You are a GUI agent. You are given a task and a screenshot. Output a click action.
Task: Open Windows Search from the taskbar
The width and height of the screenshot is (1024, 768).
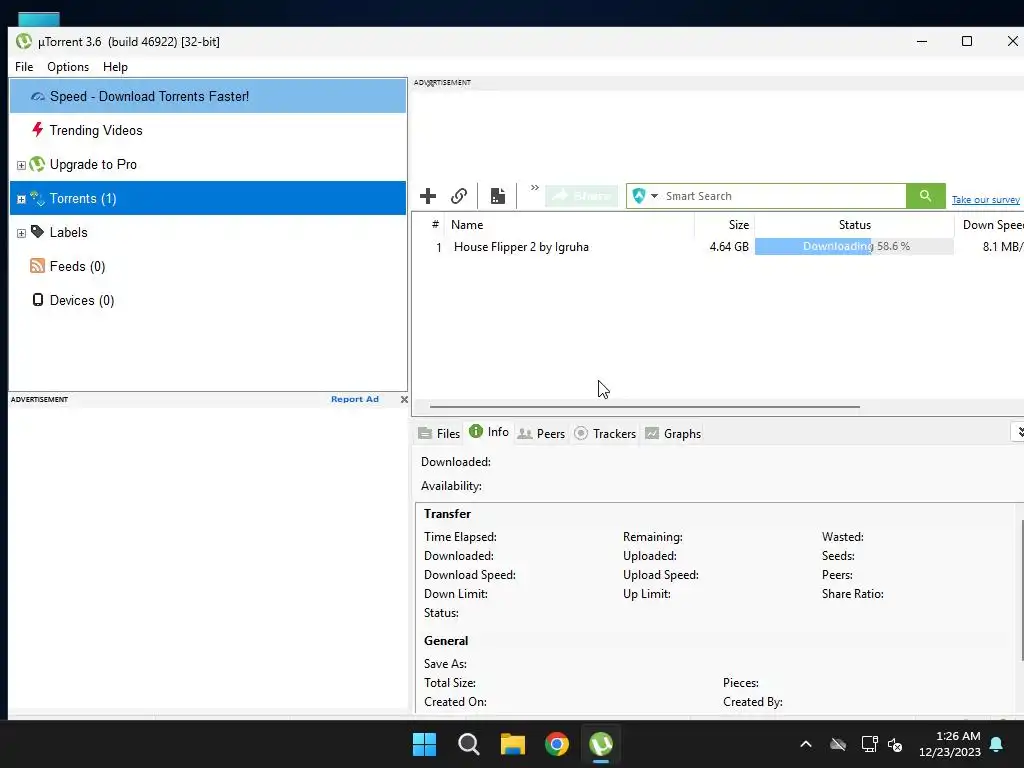point(469,744)
